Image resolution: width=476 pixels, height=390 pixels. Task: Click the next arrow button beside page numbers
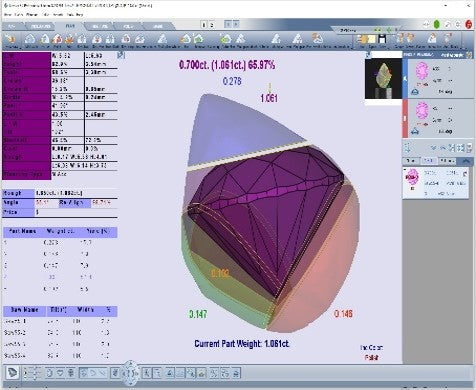click(x=236, y=24)
